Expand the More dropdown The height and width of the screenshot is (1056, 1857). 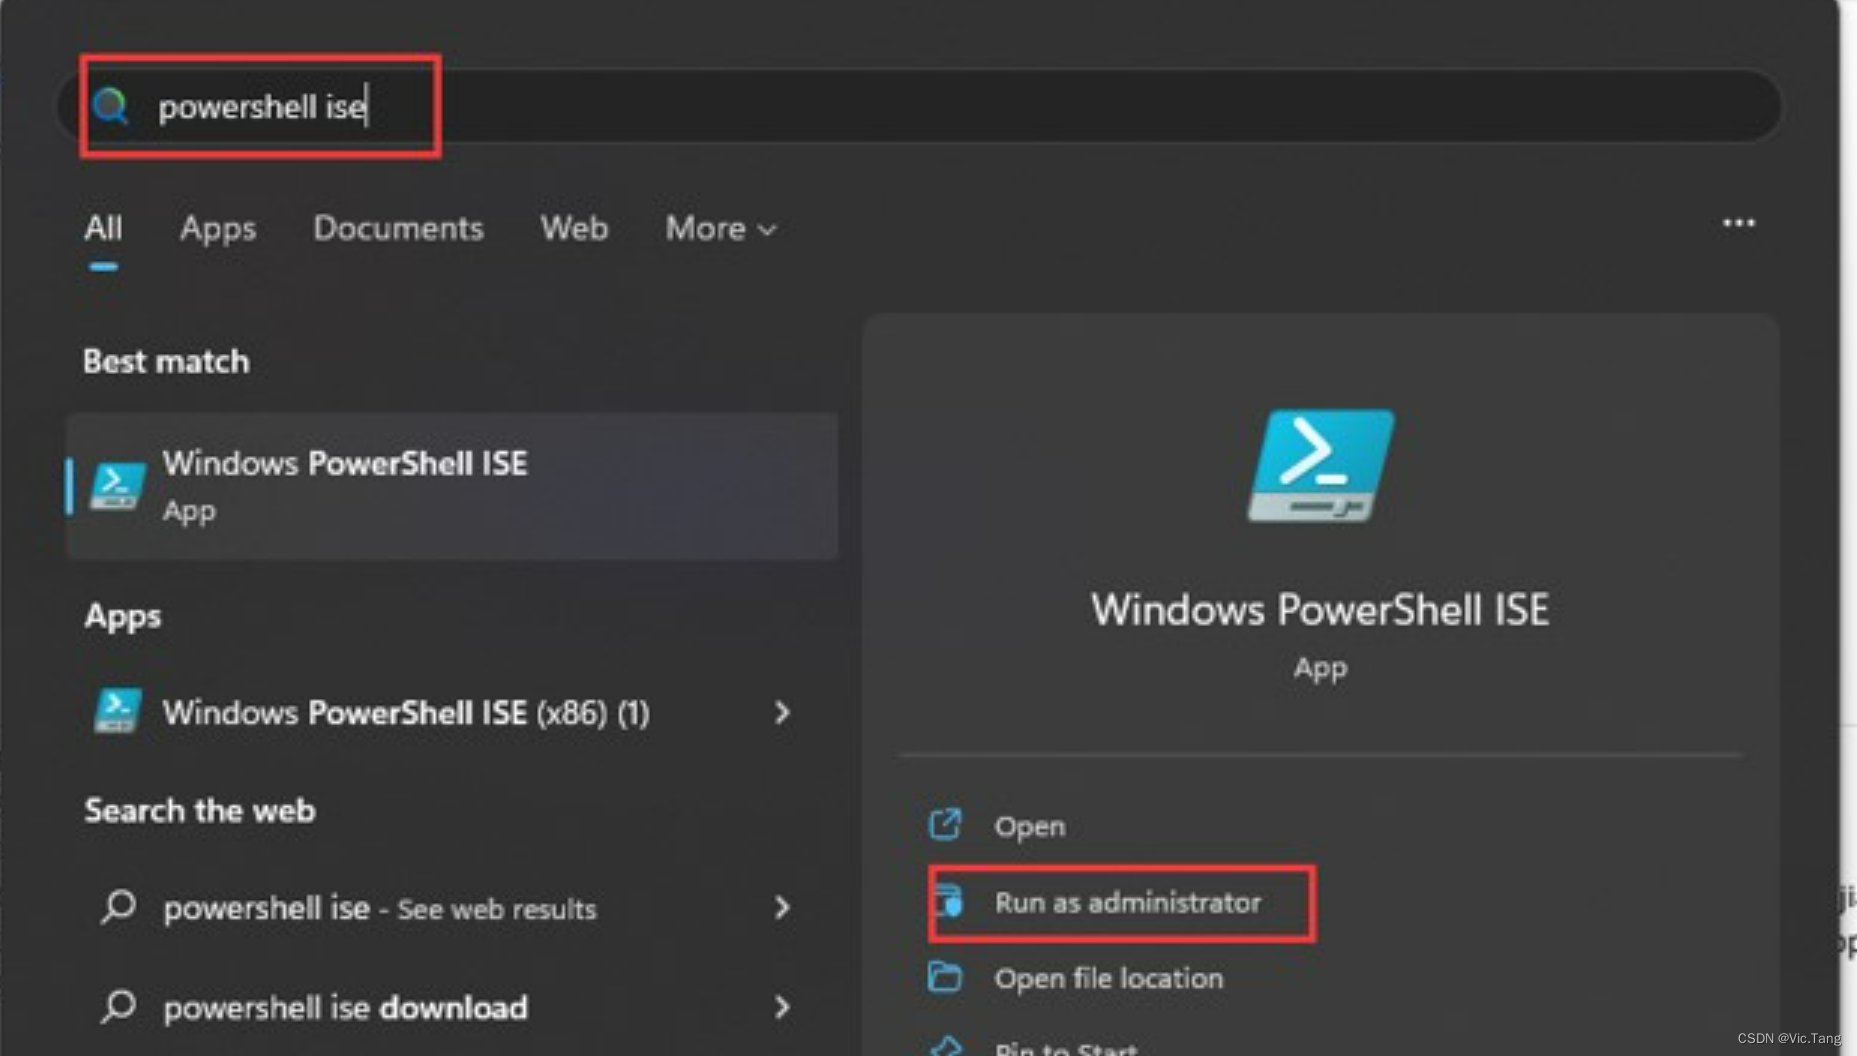[721, 228]
